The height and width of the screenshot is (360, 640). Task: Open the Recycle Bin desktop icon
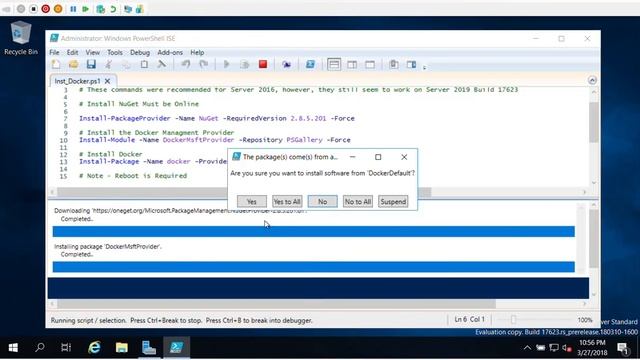tap(20, 38)
